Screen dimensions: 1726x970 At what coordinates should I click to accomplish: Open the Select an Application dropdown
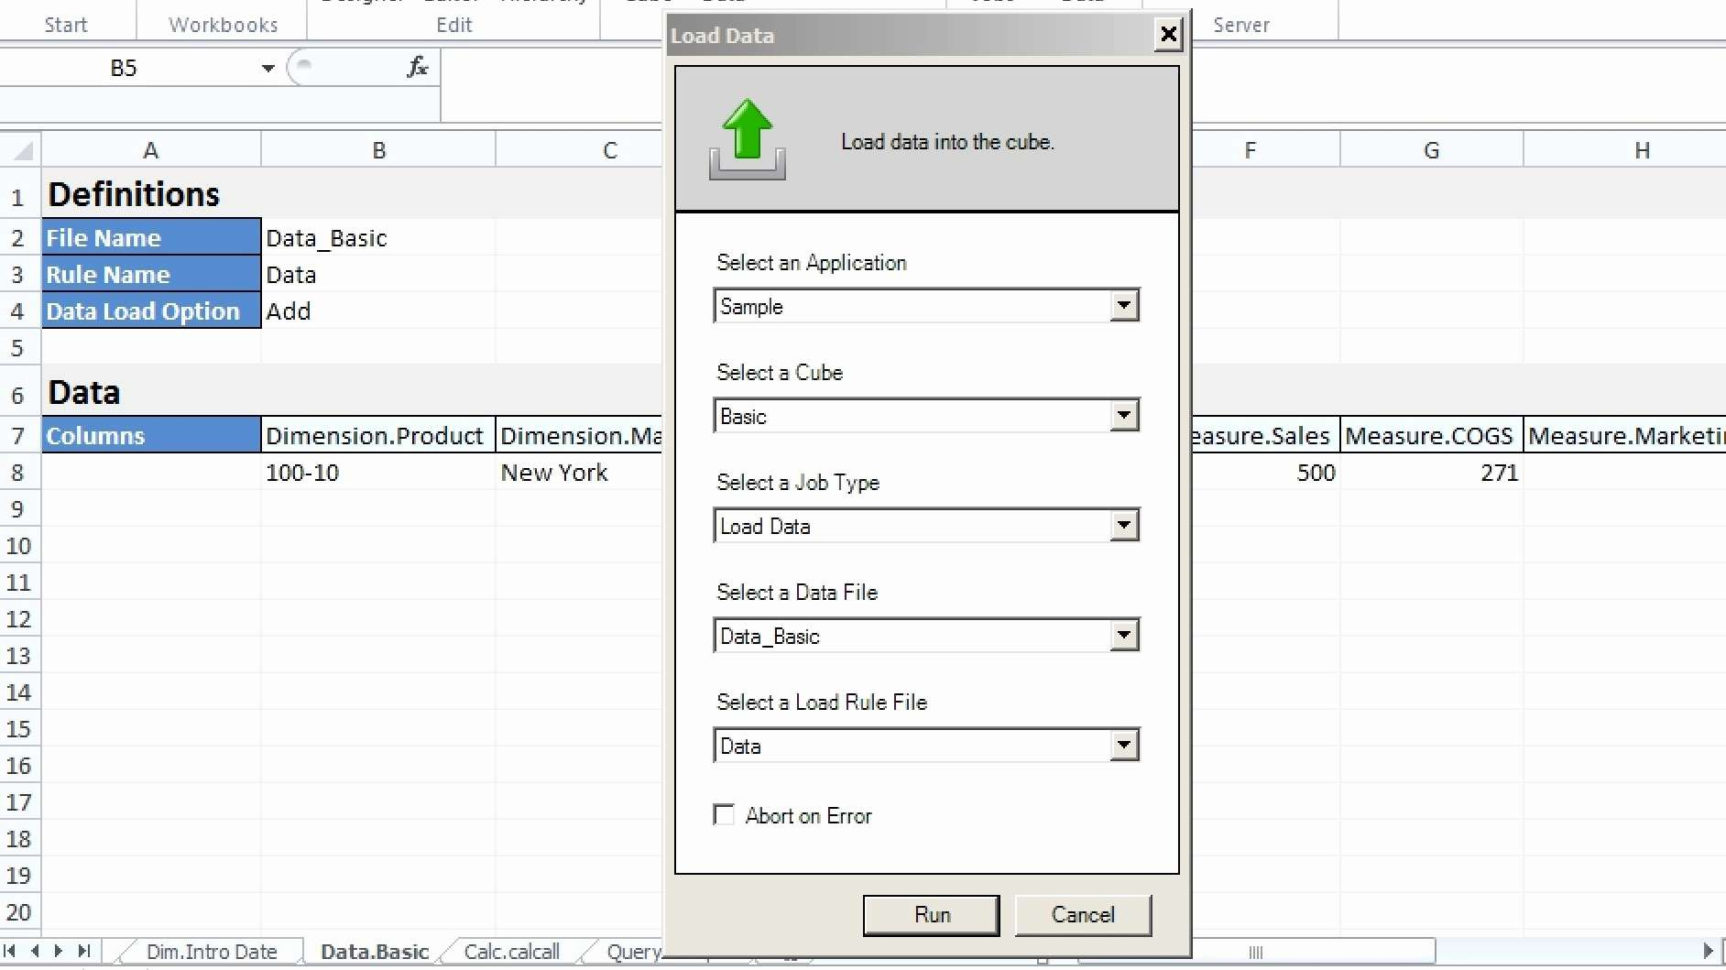click(x=1124, y=306)
